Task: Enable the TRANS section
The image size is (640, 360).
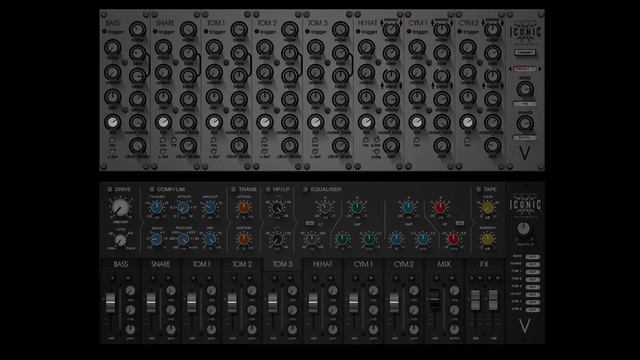Action: [233, 189]
